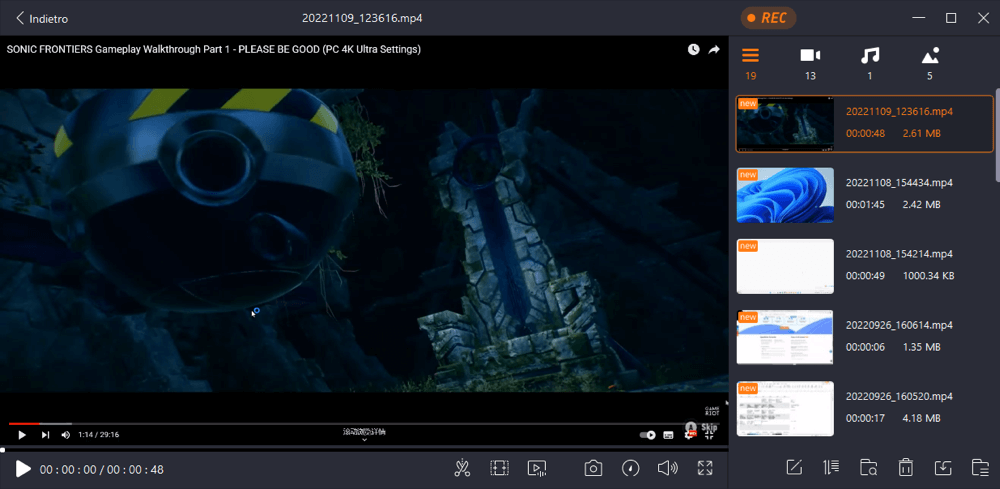Expand the chevron below video center text

tap(364, 440)
